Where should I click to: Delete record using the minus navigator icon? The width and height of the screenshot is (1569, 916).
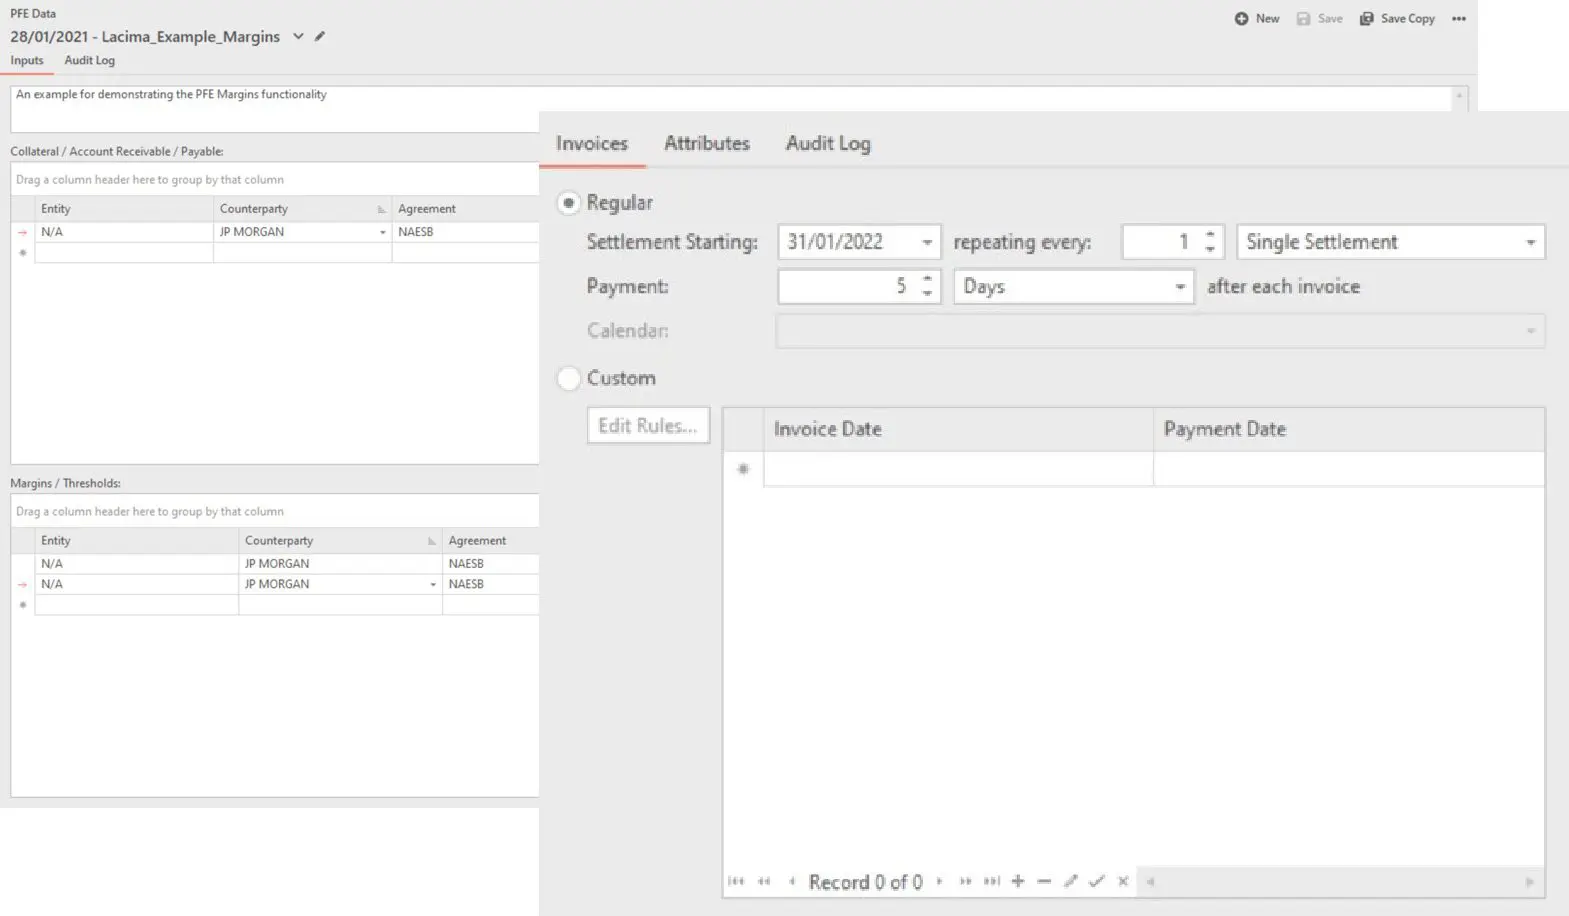click(1044, 881)
